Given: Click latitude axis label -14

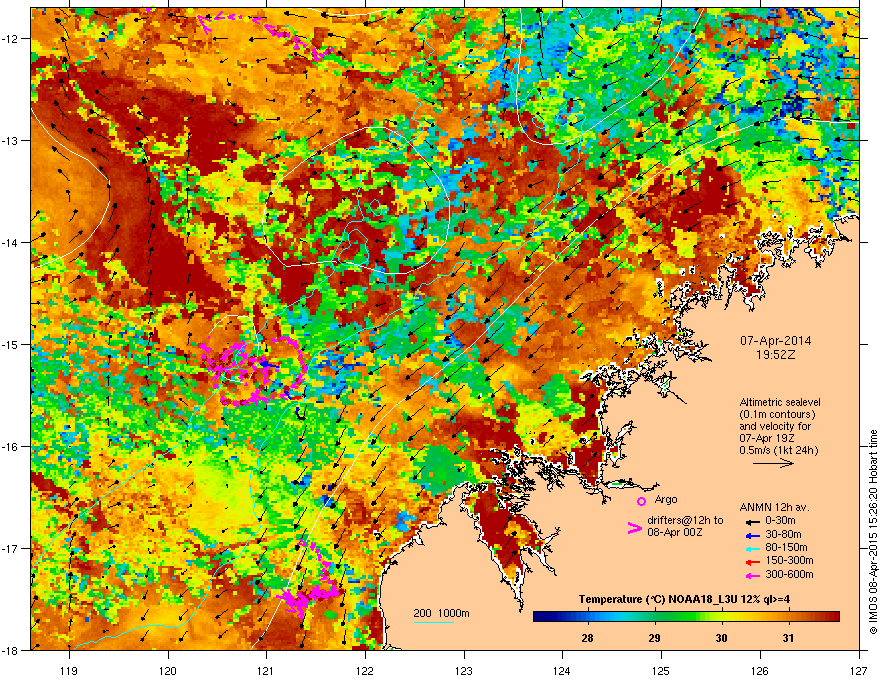Looking at the screenshot, I should click(10, 242).
